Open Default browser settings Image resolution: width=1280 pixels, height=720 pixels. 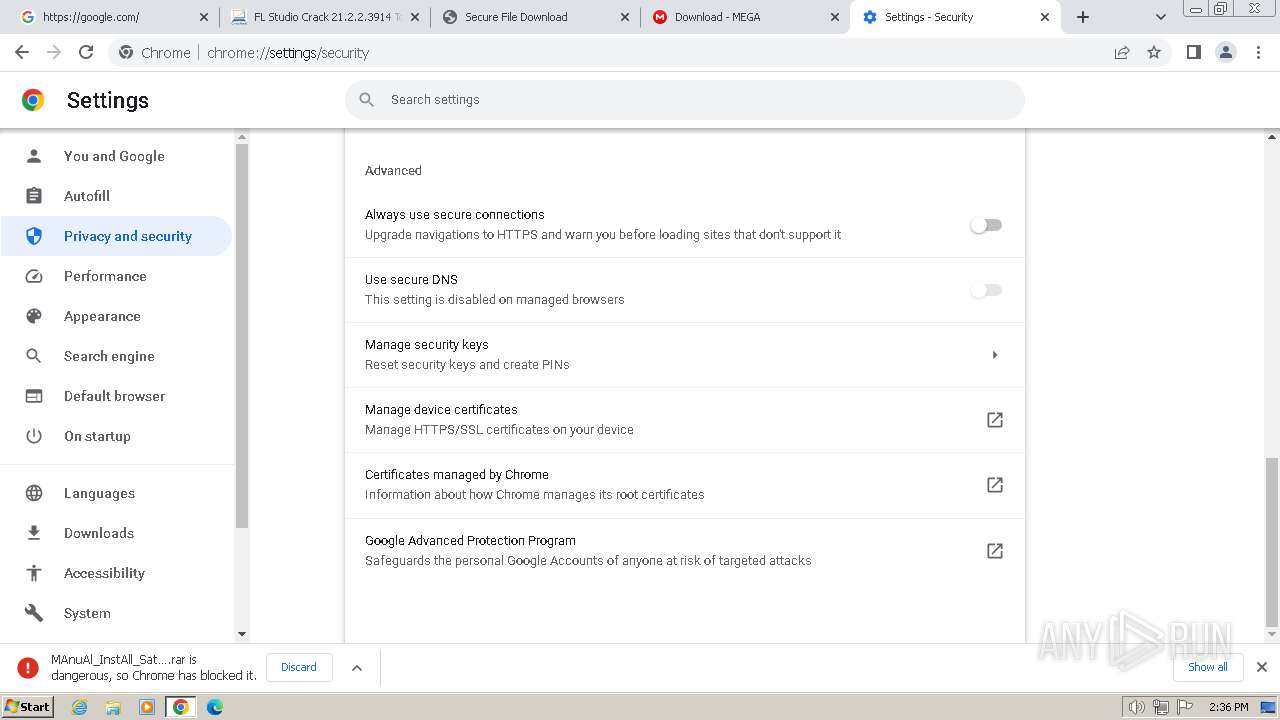coord(115,396)
